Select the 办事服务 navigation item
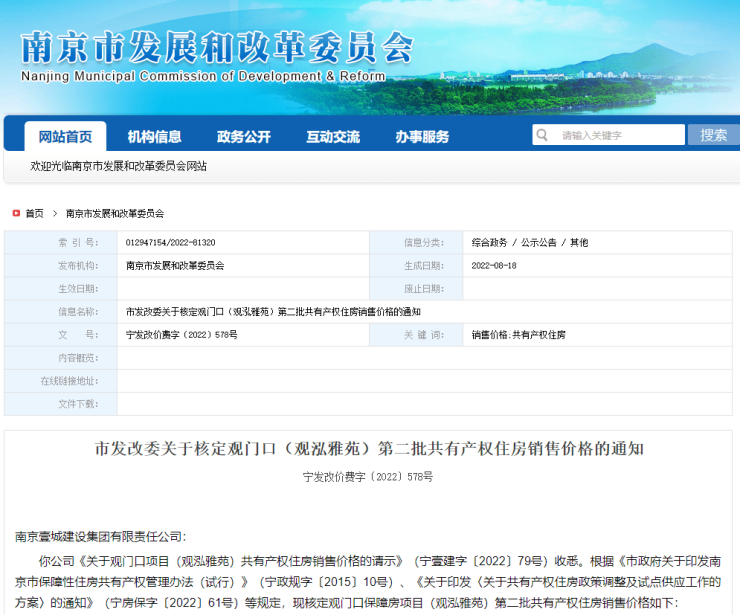 (x=421, y=137)
